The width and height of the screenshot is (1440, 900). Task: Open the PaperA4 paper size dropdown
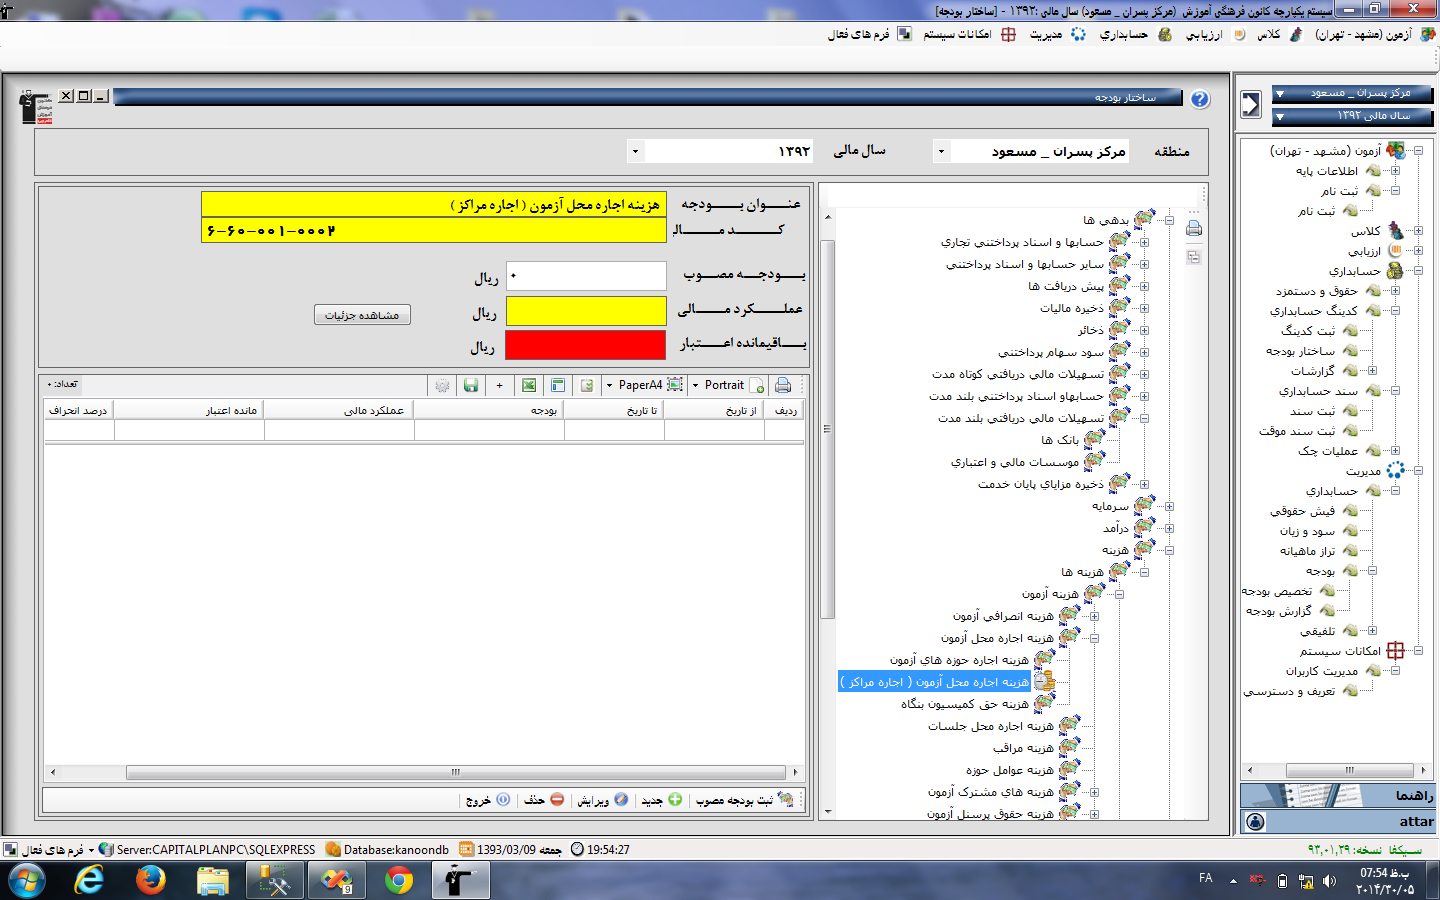point(609,385)
